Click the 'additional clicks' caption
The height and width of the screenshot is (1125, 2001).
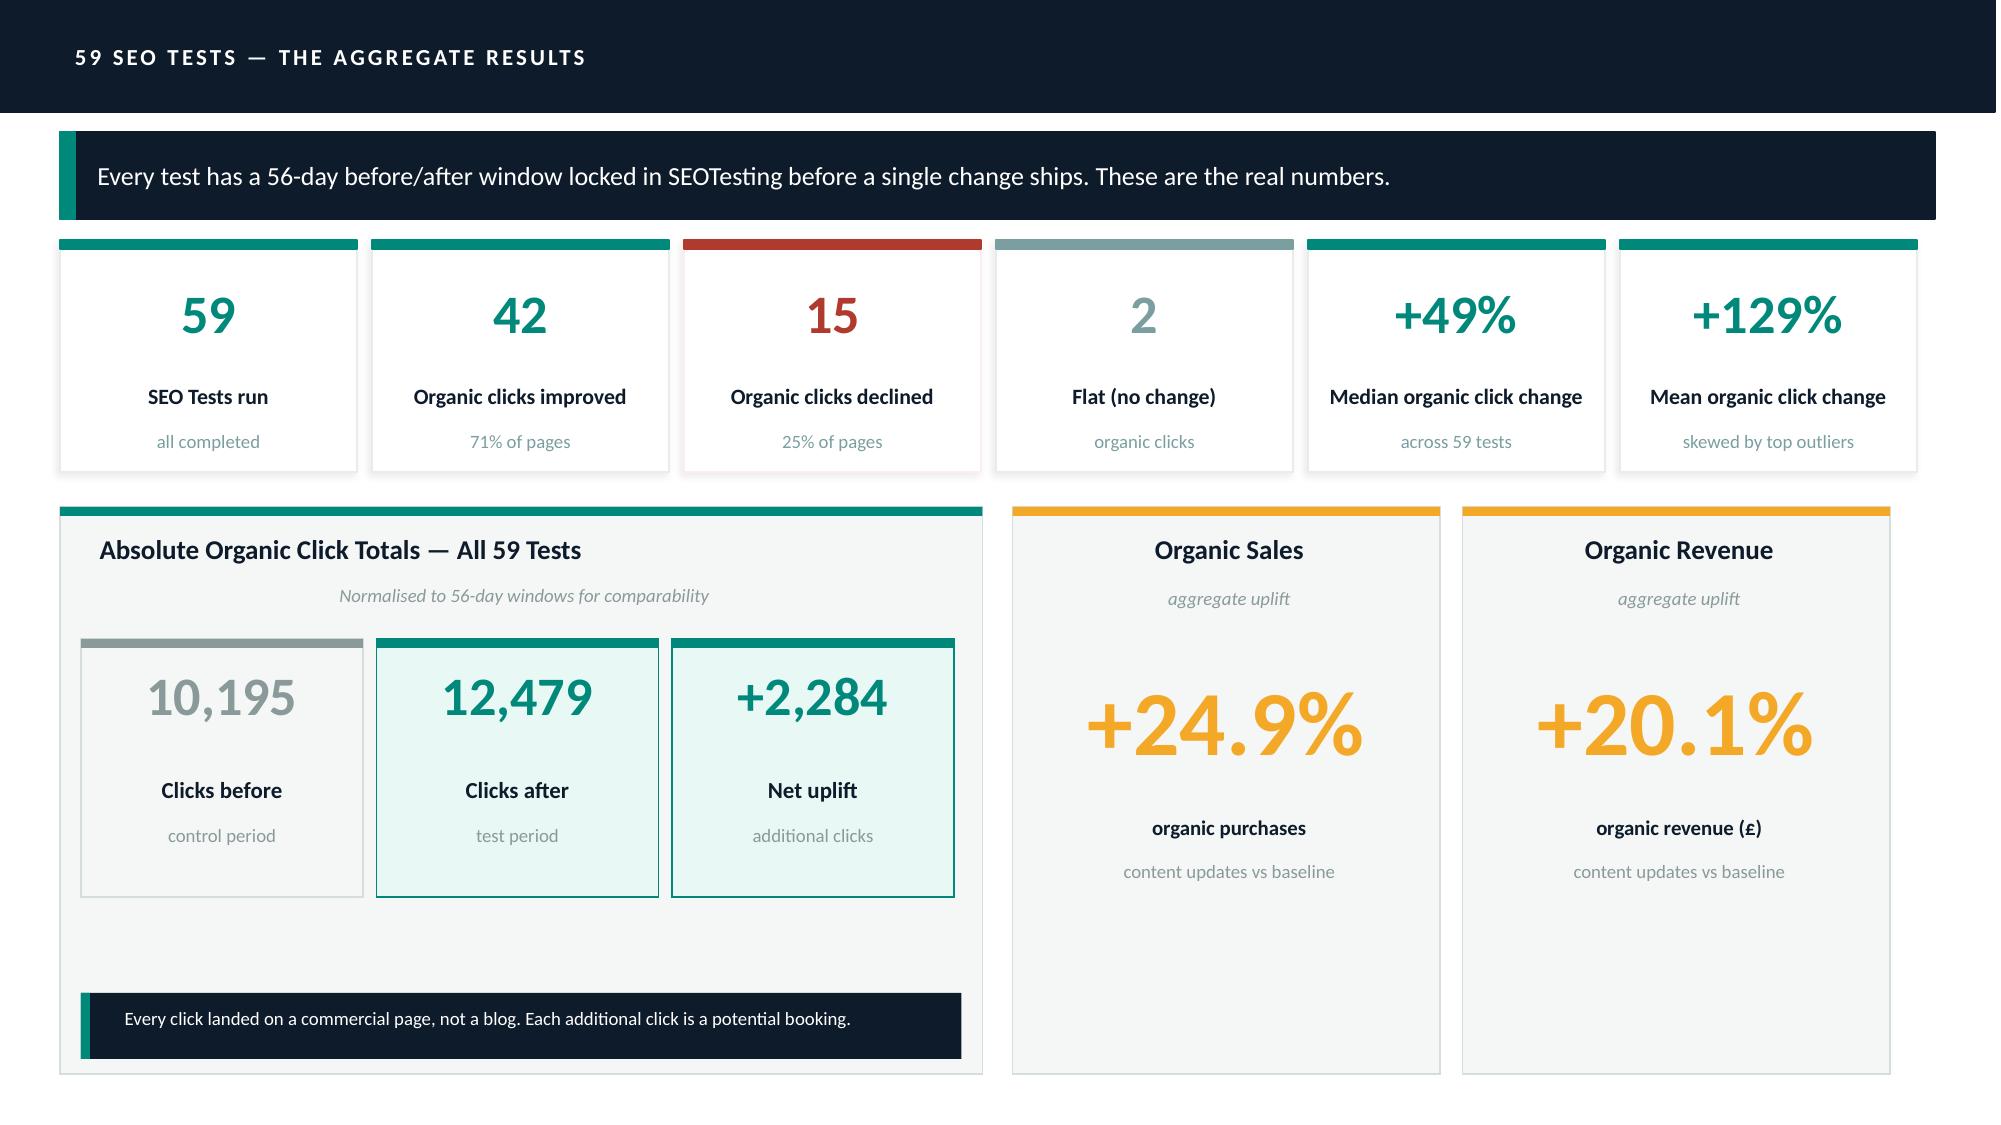coord(812,836)
